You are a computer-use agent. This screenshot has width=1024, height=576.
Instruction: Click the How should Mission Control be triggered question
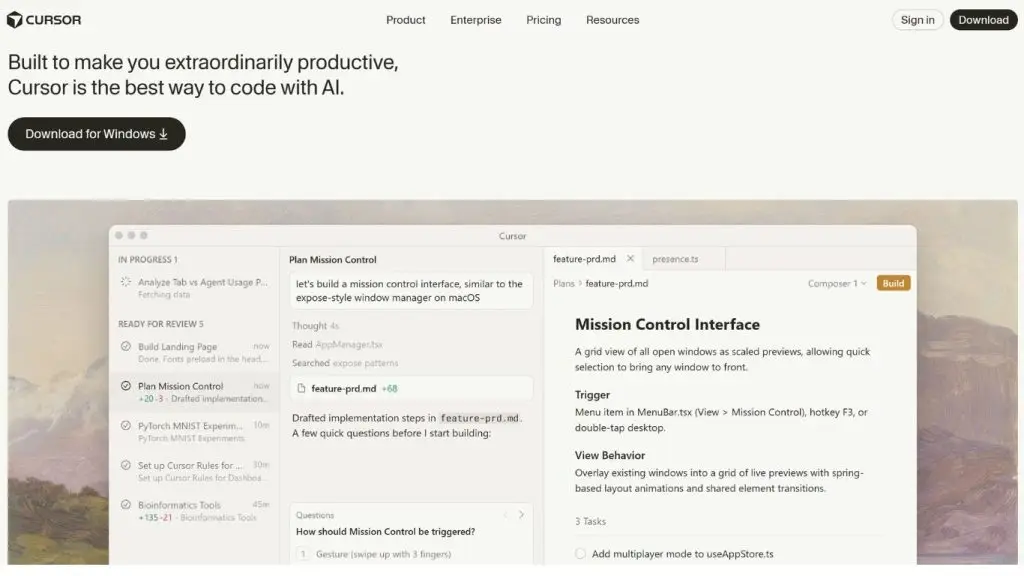coord(385,532)
